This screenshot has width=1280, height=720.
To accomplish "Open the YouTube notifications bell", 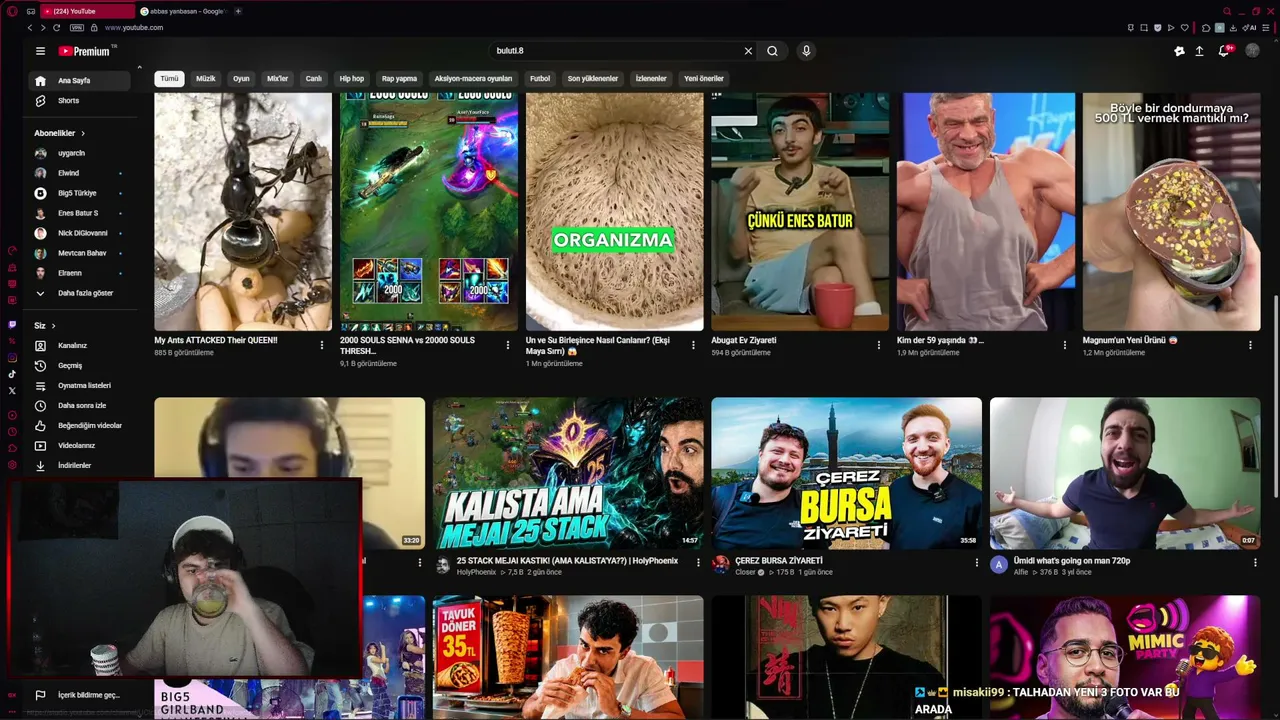I will pyautogui.click(x=1224, y=51).
